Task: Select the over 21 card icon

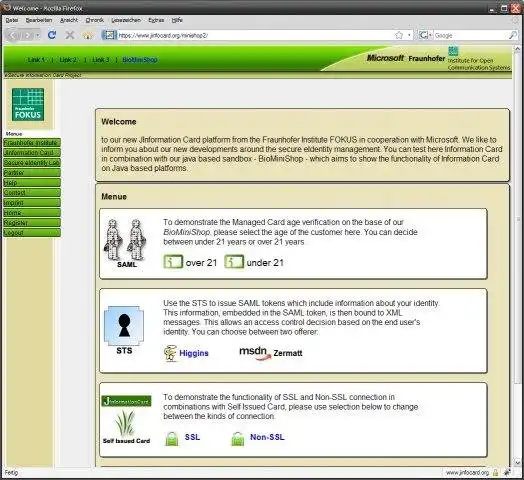Action: pyautogui.click(x=173, y=262)
